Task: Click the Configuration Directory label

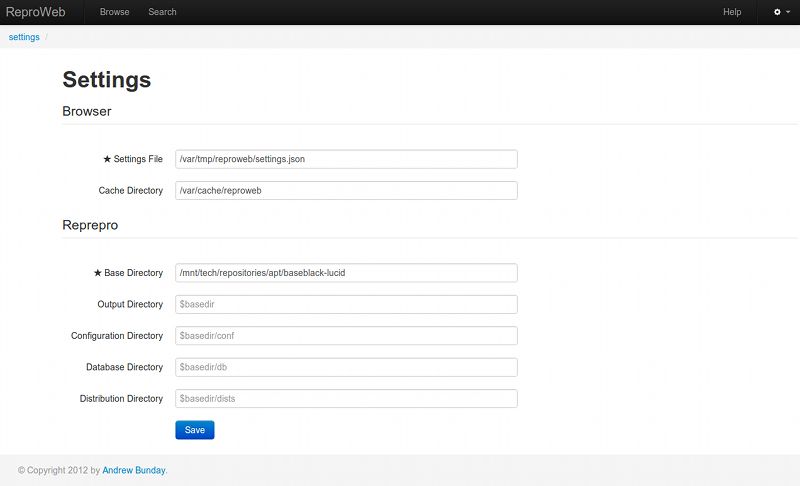Action: (x=117, y=336)
